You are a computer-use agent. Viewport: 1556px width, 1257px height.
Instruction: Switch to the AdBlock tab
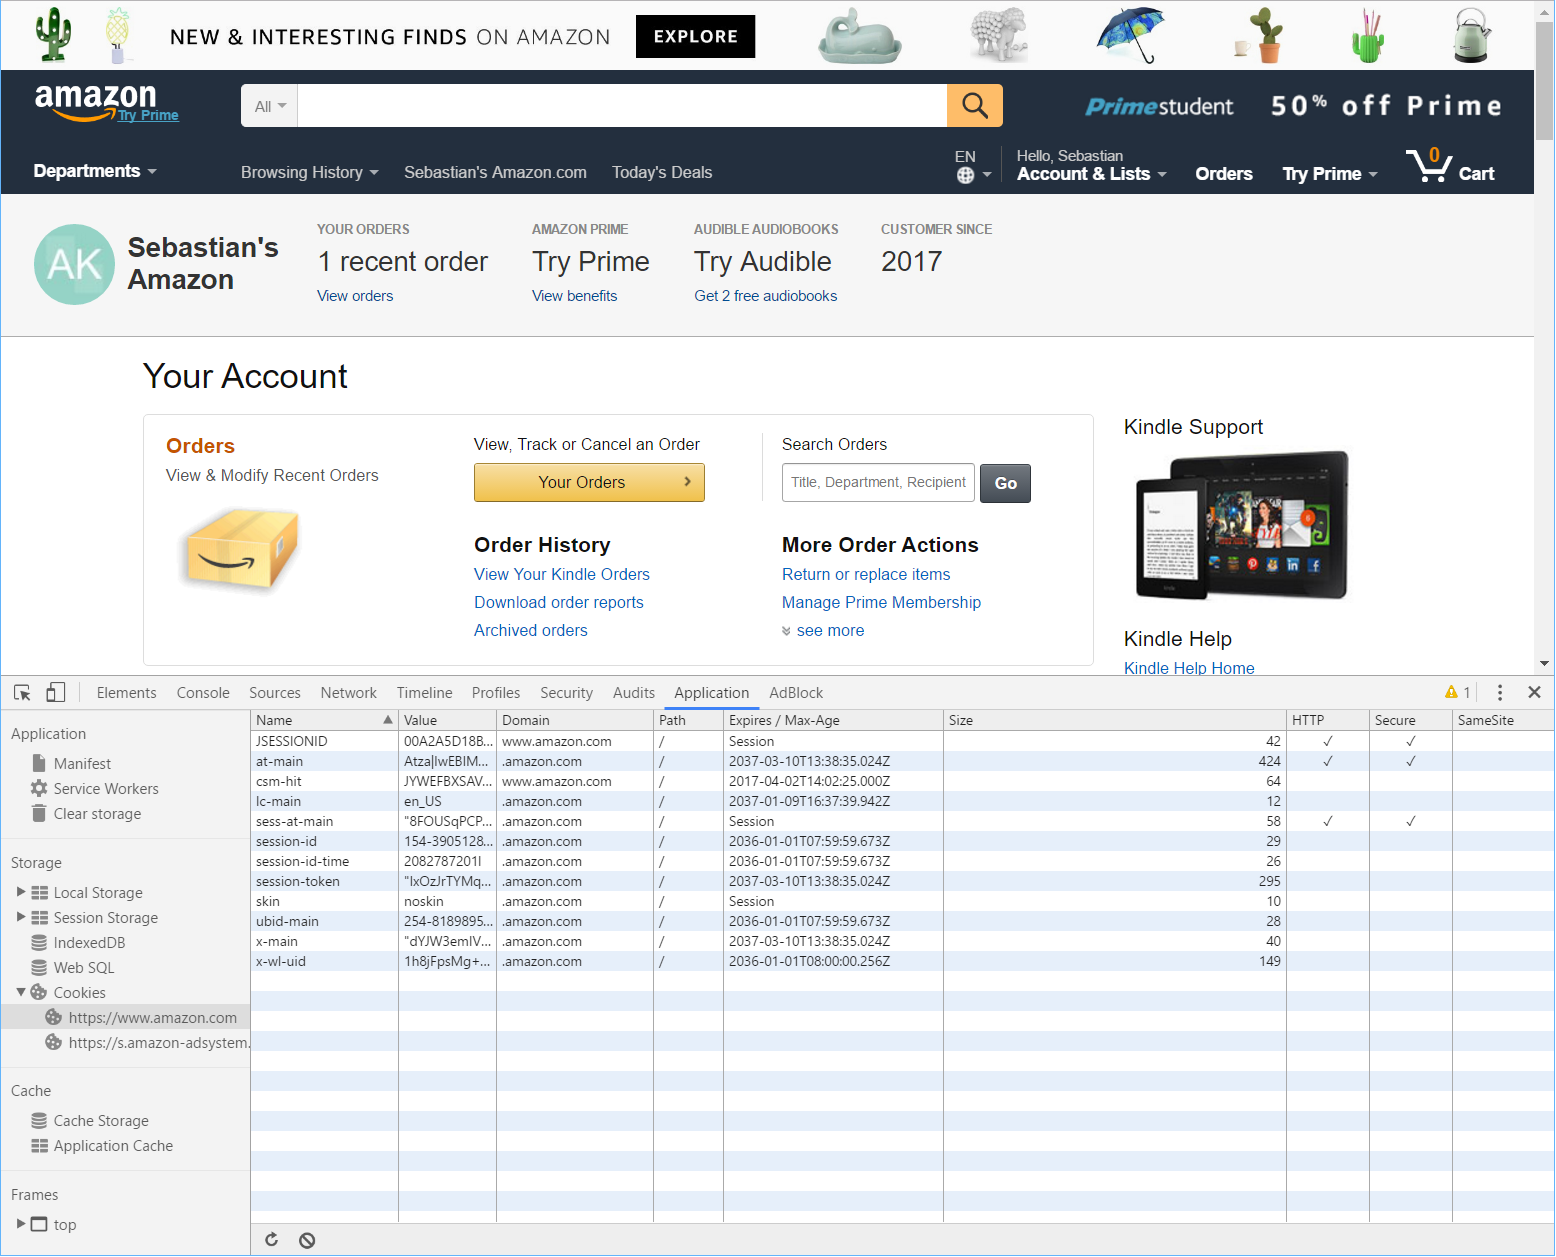796,692
